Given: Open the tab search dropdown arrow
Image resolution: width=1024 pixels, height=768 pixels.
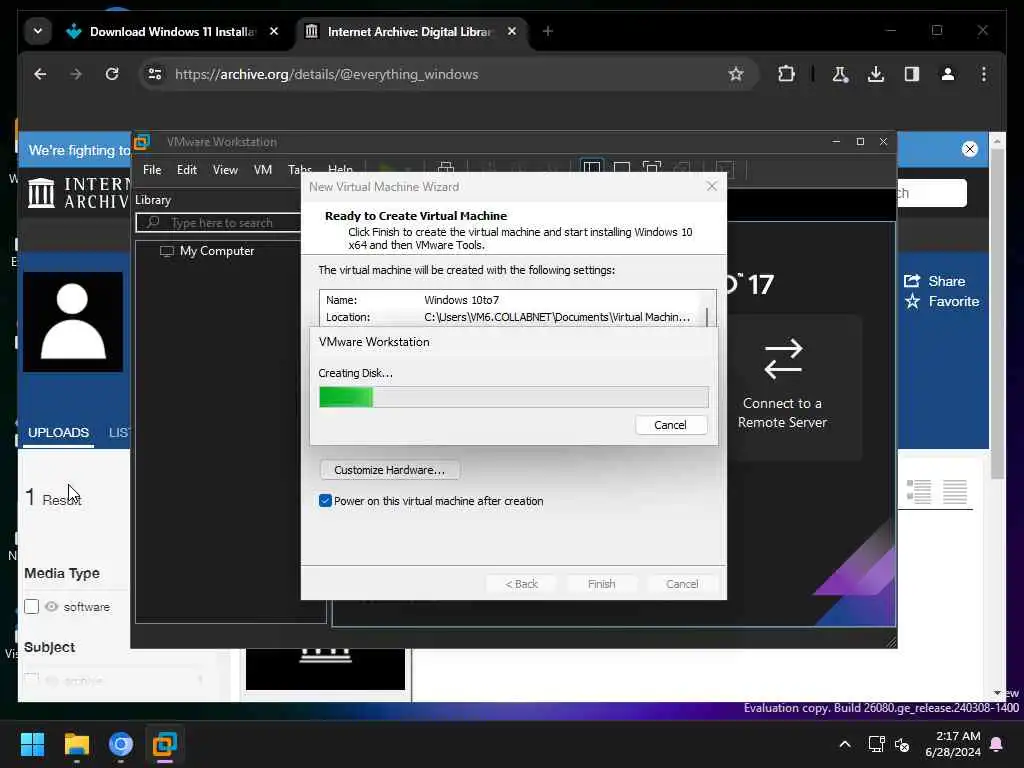Looking at the screenshot, I should pos(38,31).
